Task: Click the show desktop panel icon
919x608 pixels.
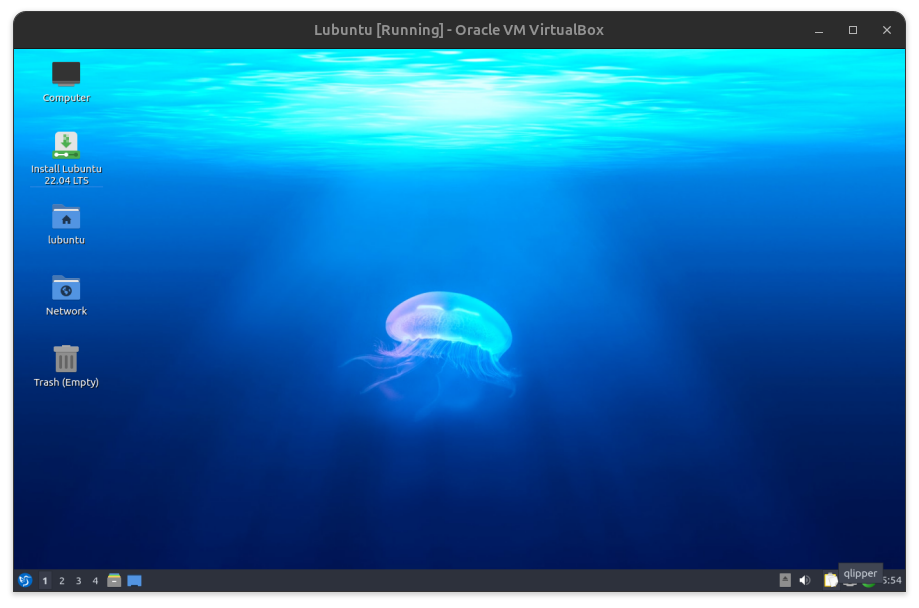Action: pos(134,580)
